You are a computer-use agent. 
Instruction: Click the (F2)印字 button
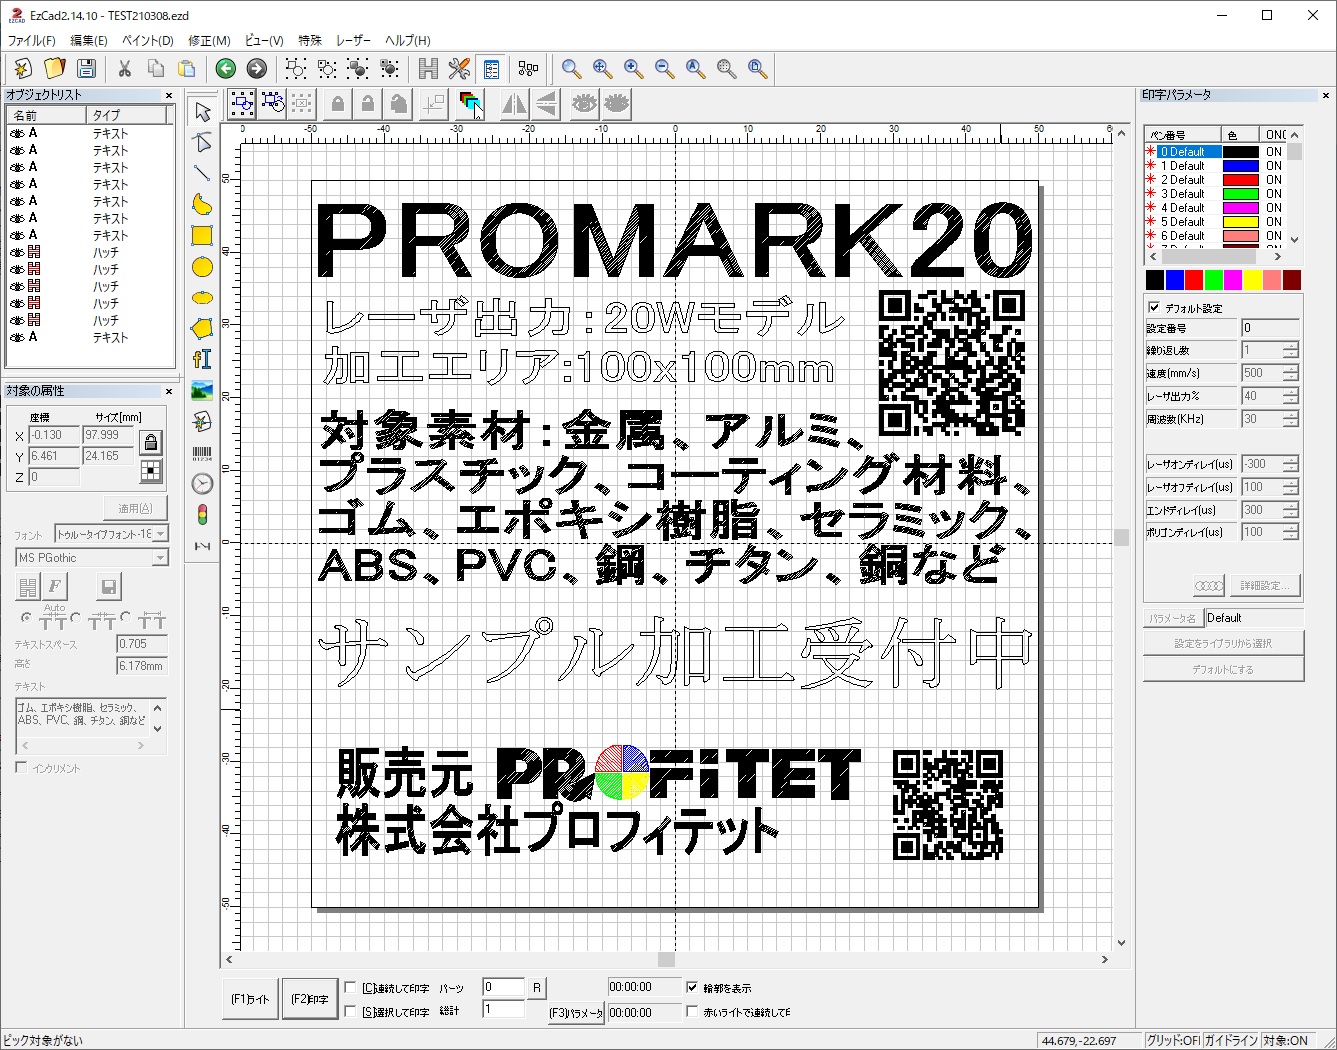(310, 999)
